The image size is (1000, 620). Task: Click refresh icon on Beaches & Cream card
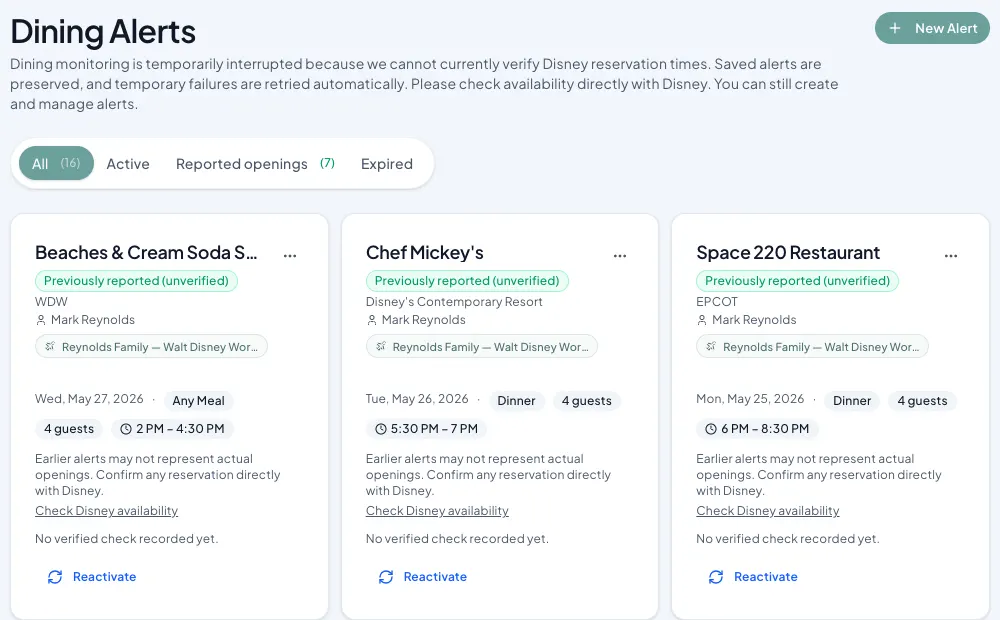[x=55, y=577]
